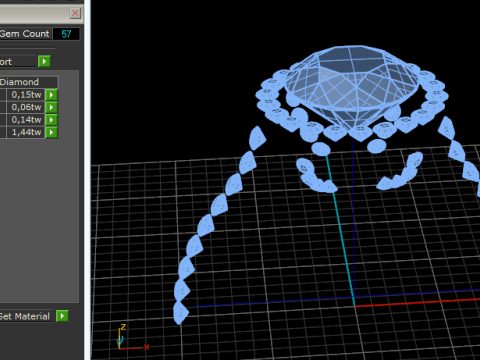Screen dimensions: 480x360
Task: Click green arrow next to 0,06tw
Action: point(51,107)
